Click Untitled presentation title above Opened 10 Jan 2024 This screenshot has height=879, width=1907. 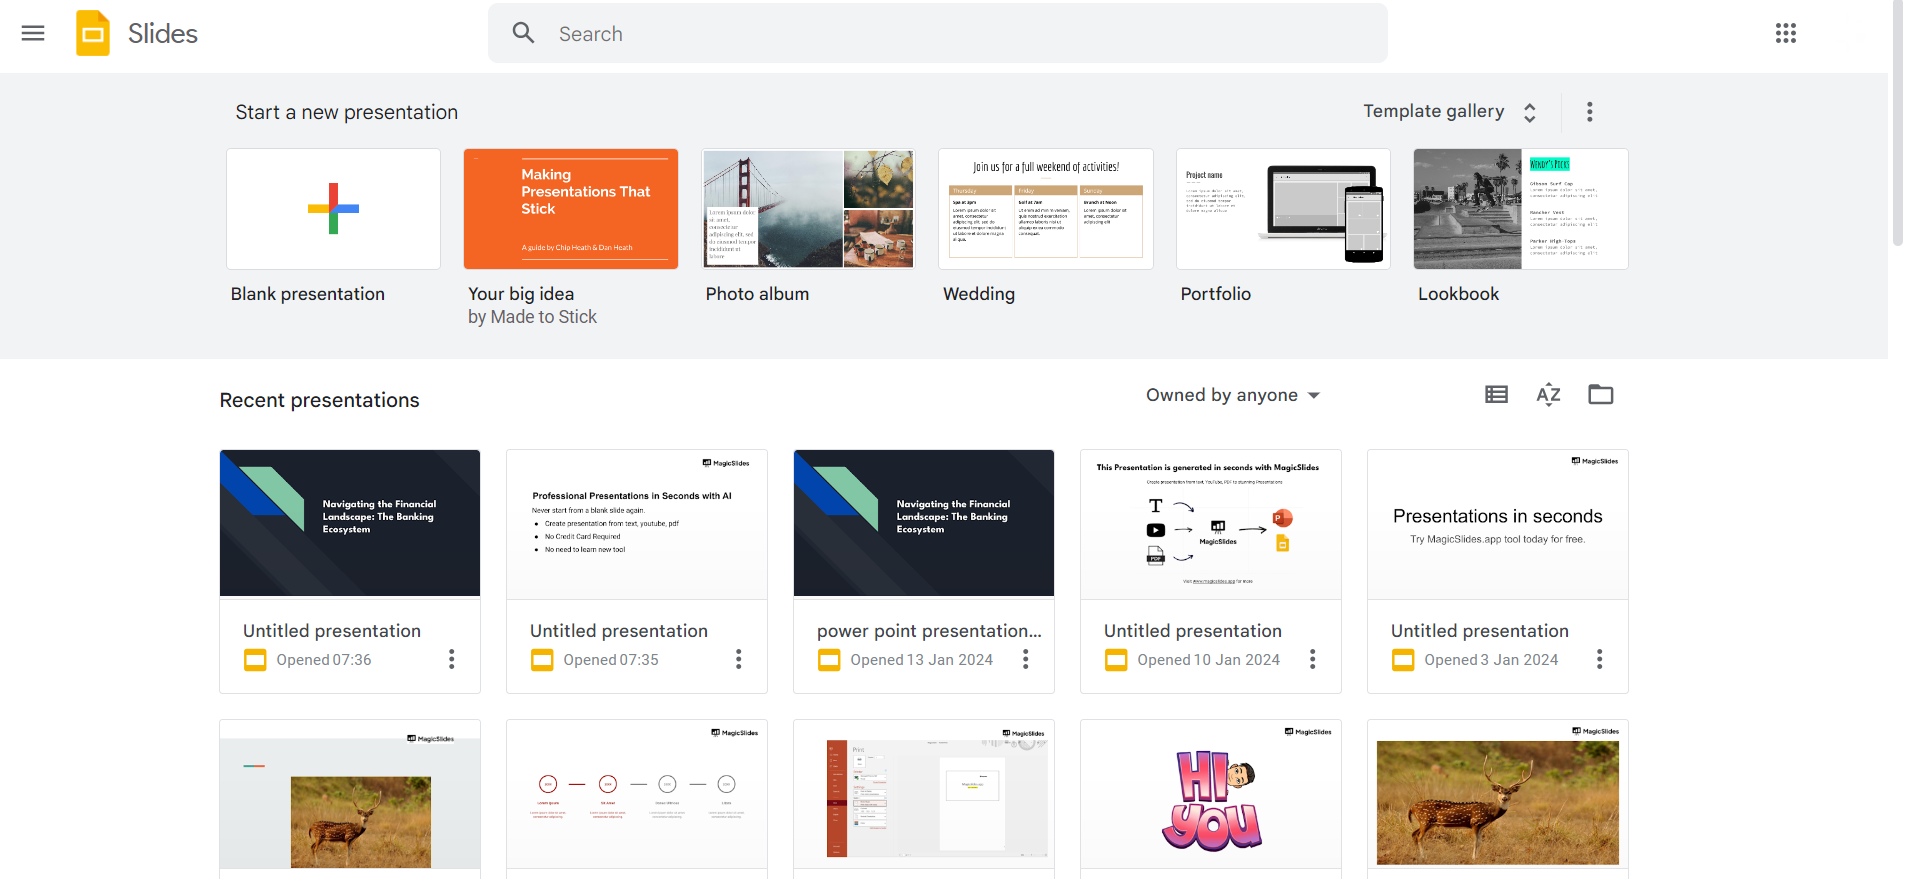pos(1193,631)
